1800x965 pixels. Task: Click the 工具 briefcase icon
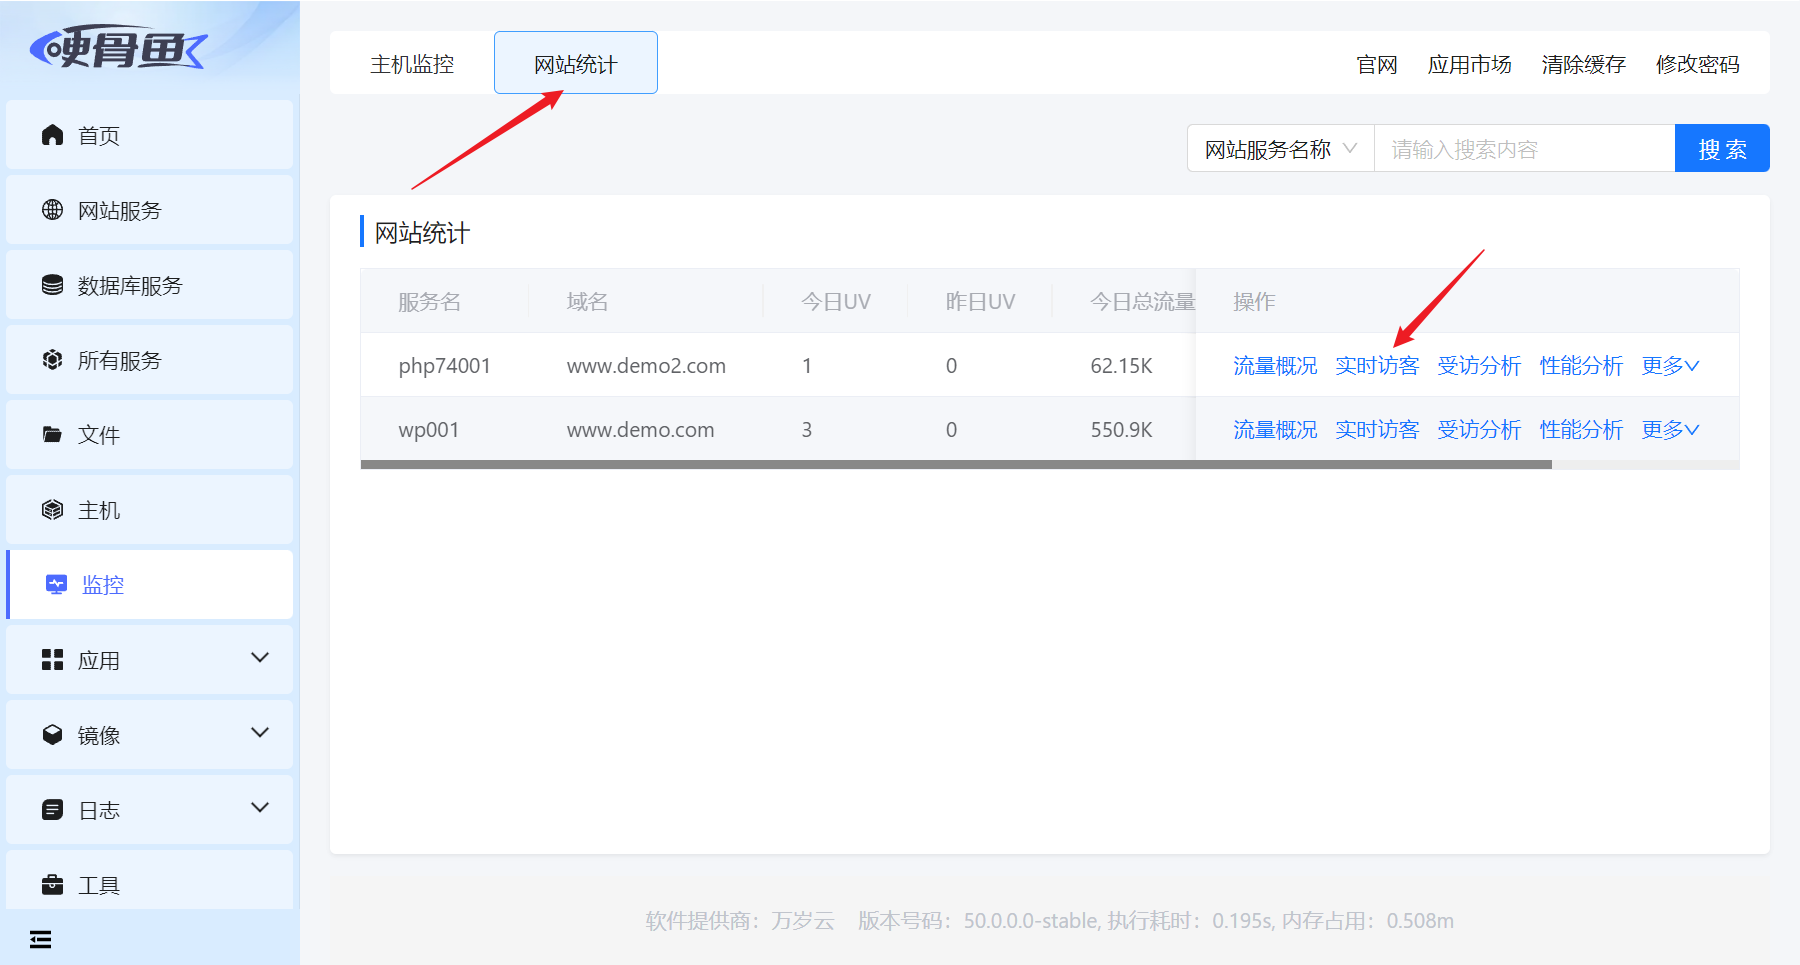(52, 885)
